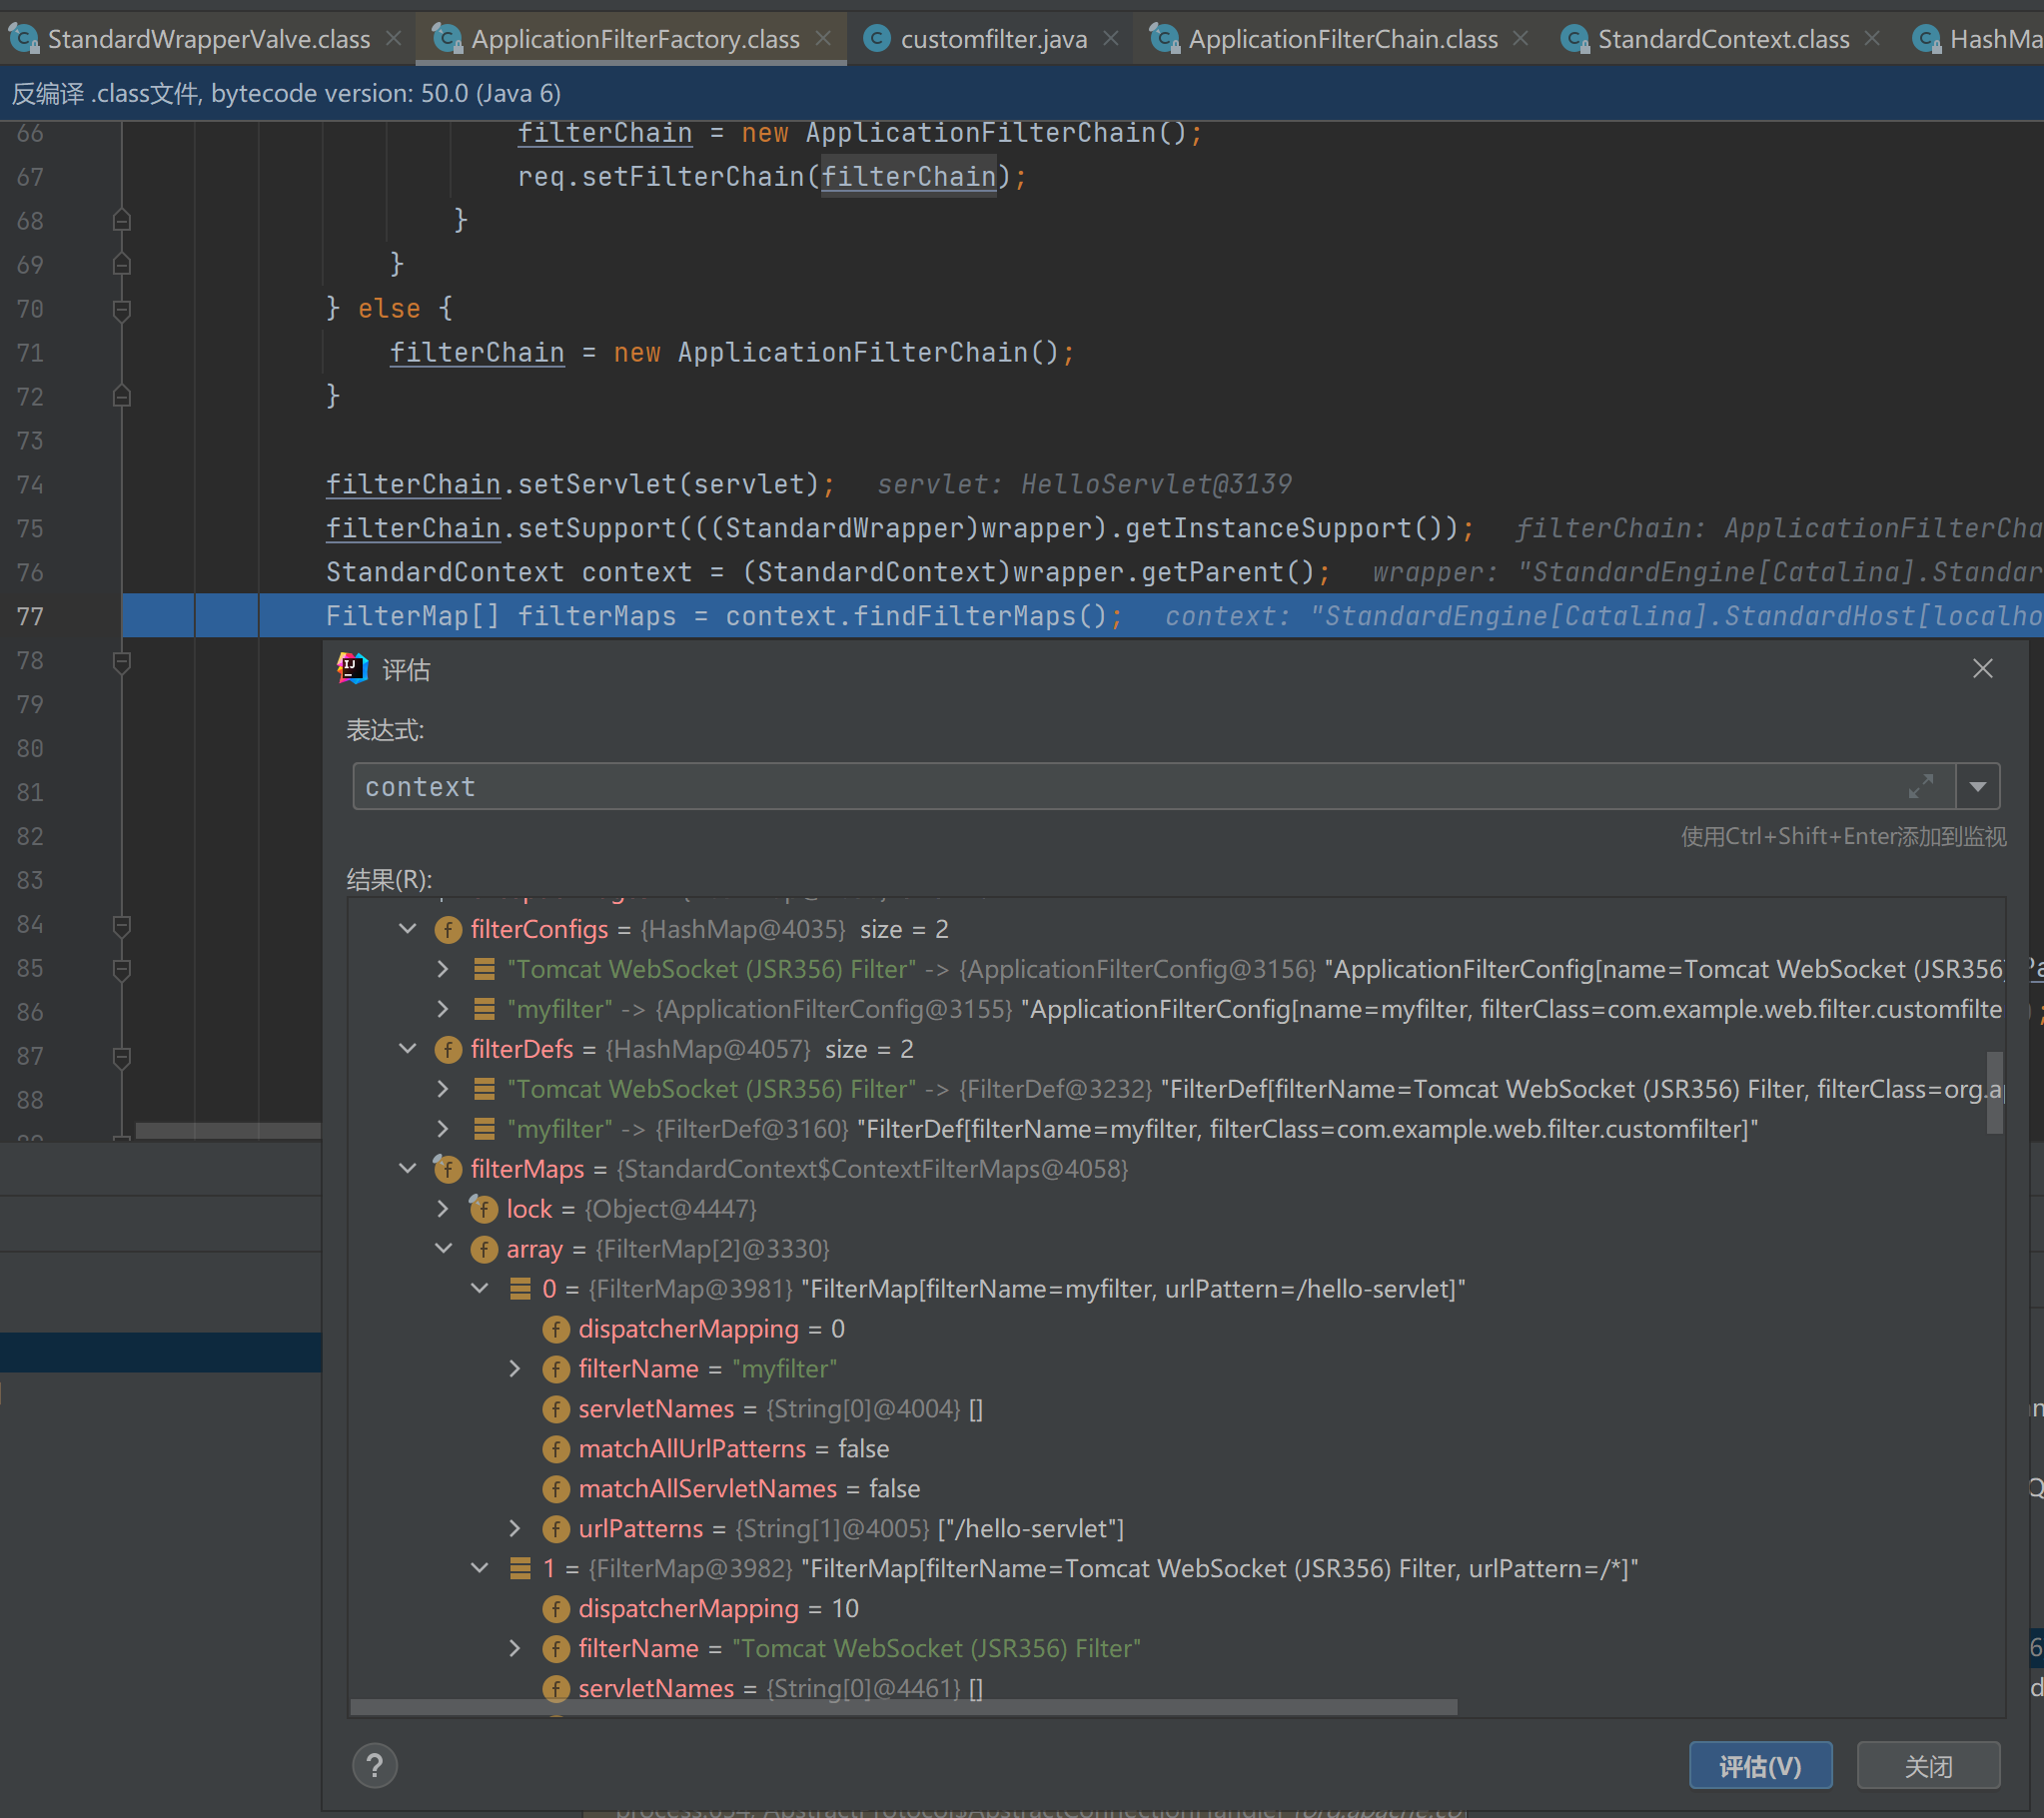Click the fold marker at line 84
The image size is (2044, 1818).
click(x=122, y=925)
